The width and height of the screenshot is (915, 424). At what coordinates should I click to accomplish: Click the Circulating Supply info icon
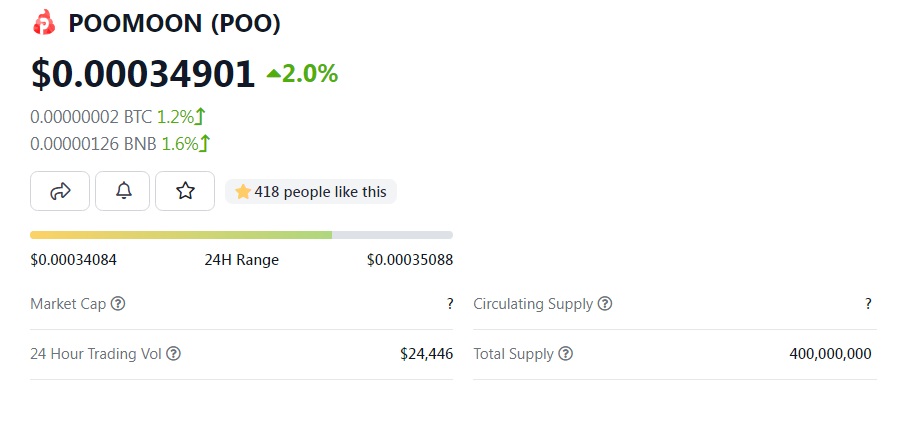605,304
